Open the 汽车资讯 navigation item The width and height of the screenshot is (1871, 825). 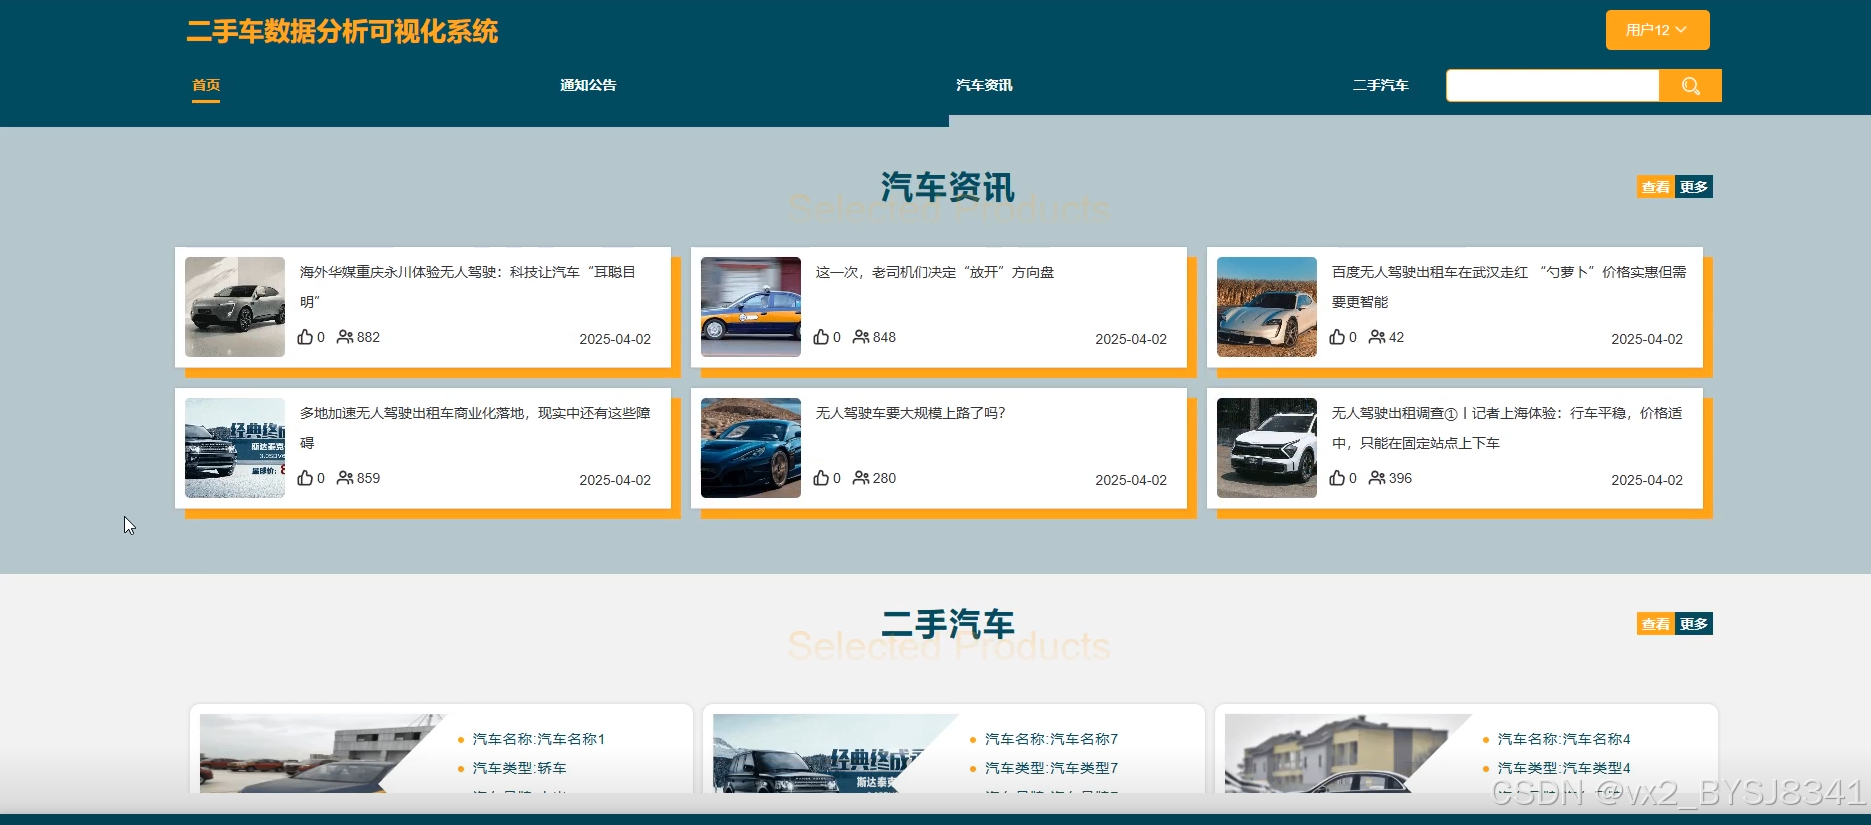click(984, 85)
